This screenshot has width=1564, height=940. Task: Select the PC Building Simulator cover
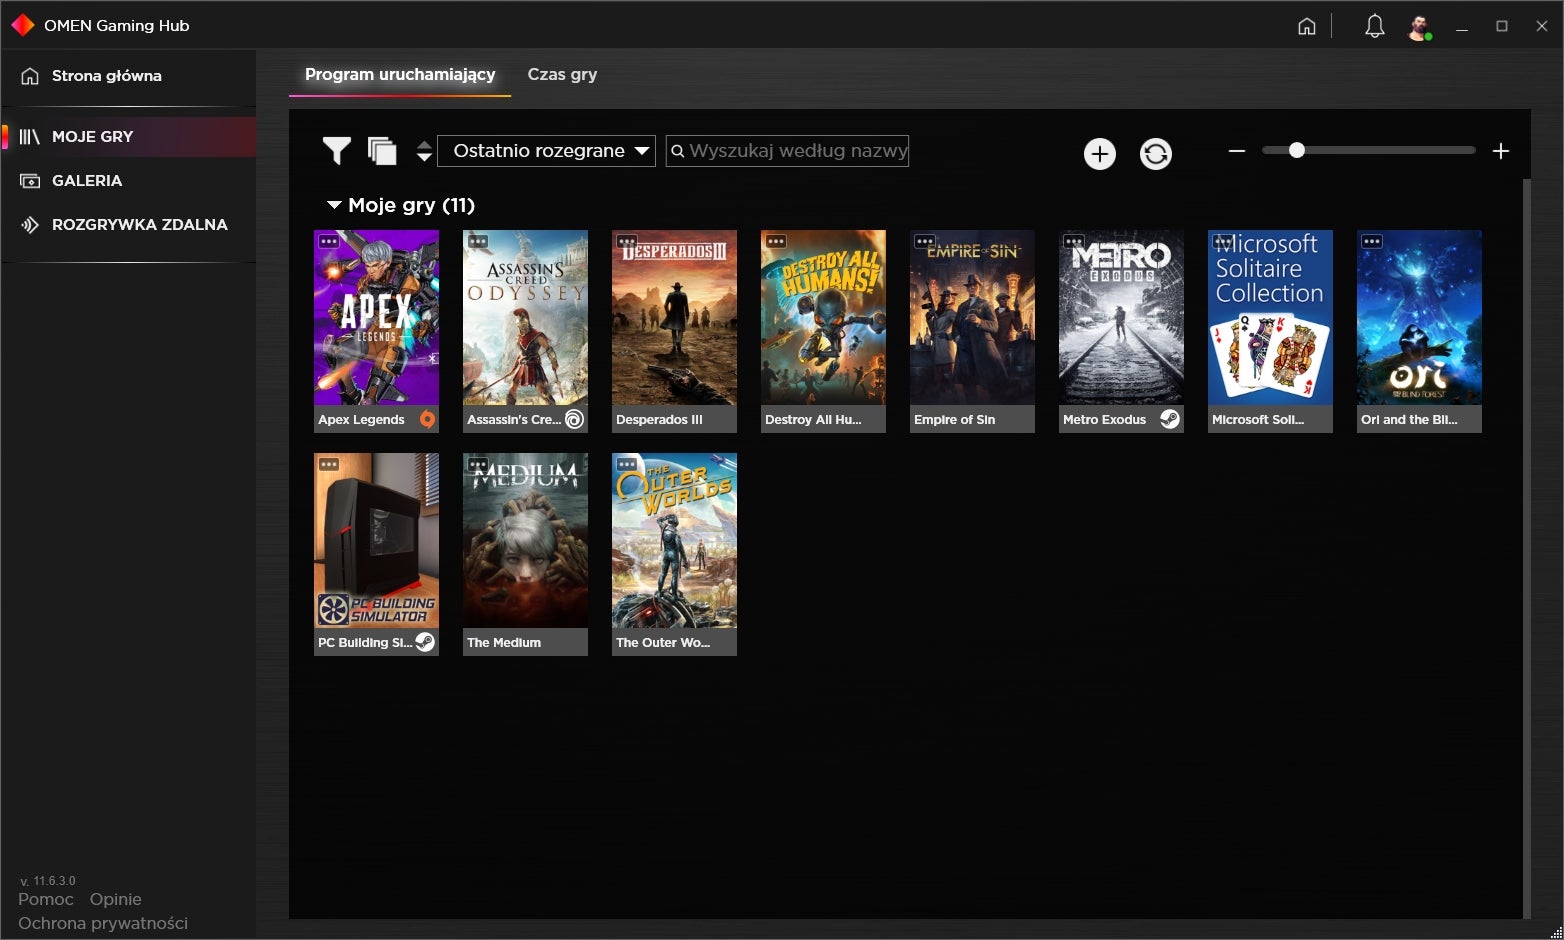[376, 541]
